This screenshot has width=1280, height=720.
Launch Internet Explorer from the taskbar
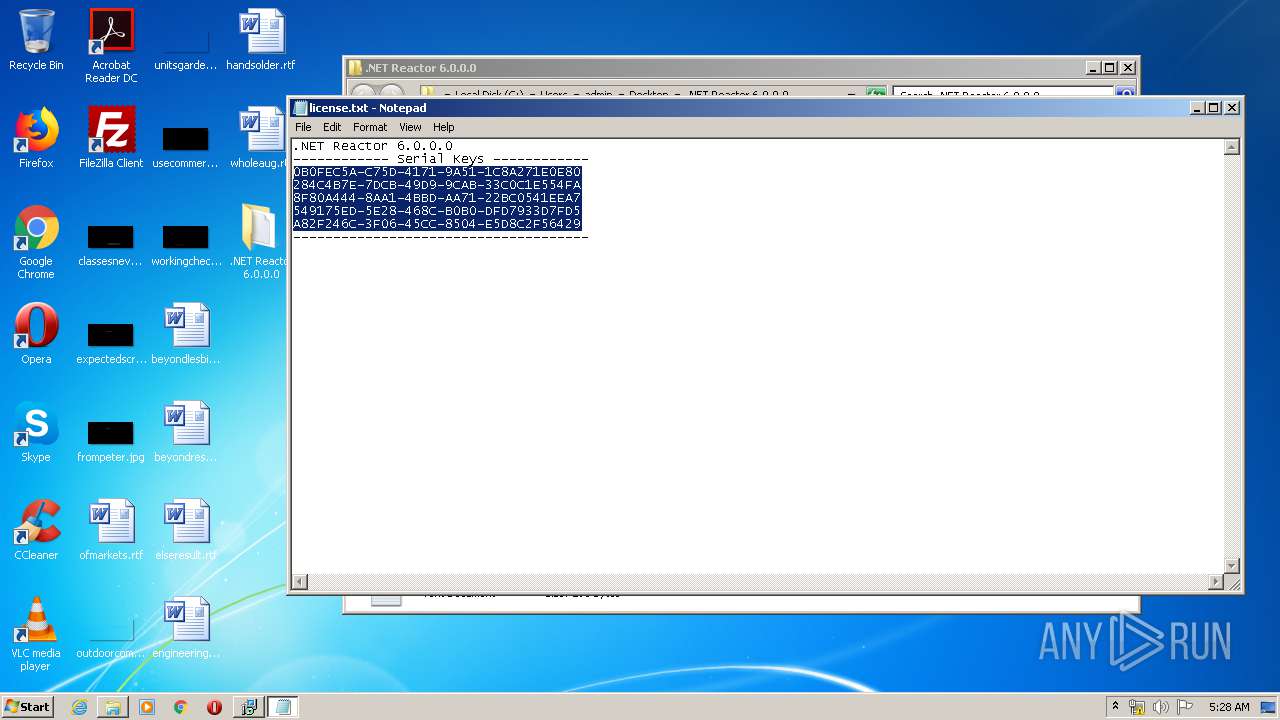(79, 707)
